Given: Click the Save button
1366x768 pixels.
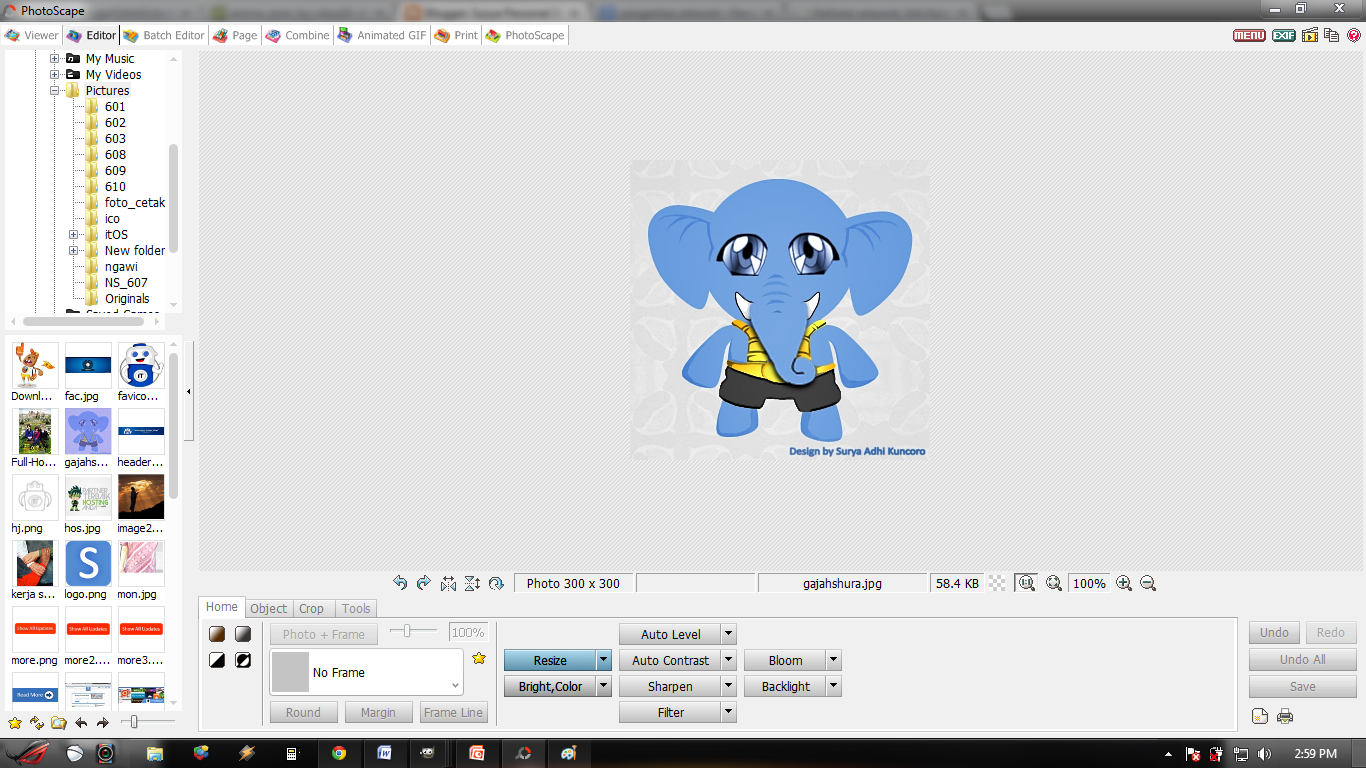Looking at the screenshot, I should [1302, 686].
